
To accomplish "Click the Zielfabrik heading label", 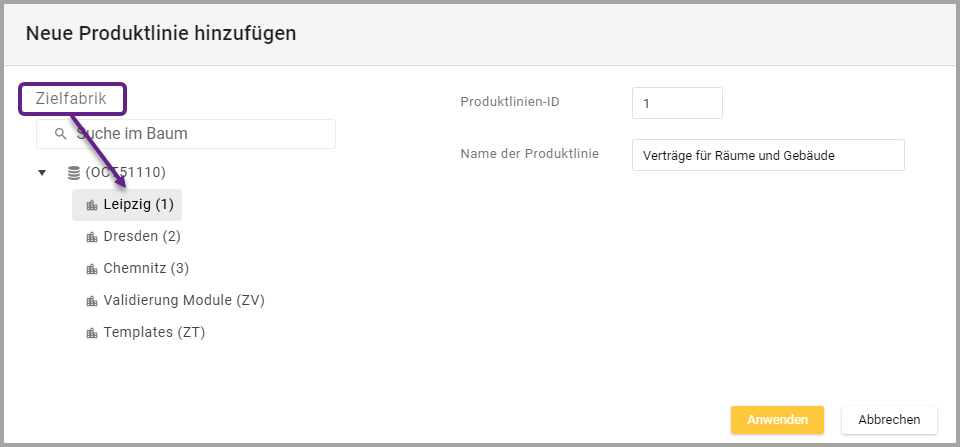I will [71, 98].
